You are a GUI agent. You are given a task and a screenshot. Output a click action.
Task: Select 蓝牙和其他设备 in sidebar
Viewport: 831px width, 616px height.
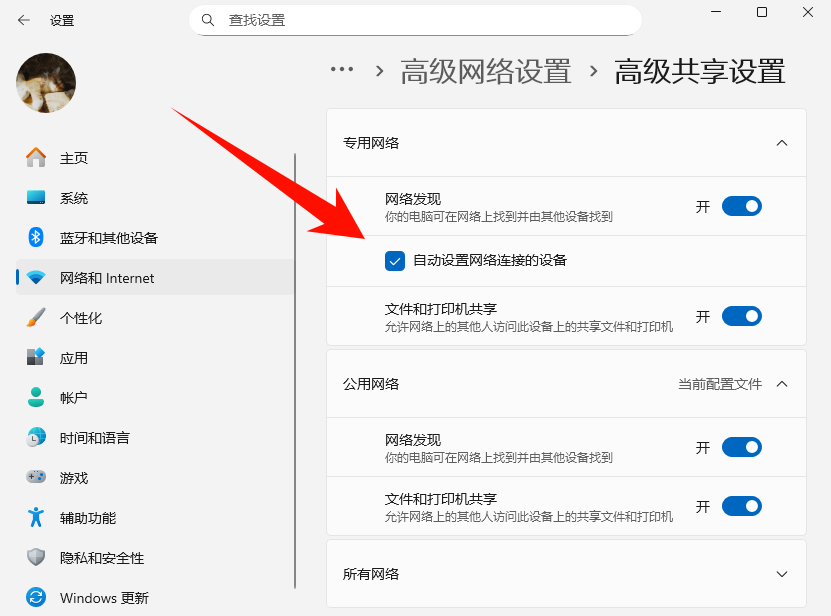pos(106,237)
